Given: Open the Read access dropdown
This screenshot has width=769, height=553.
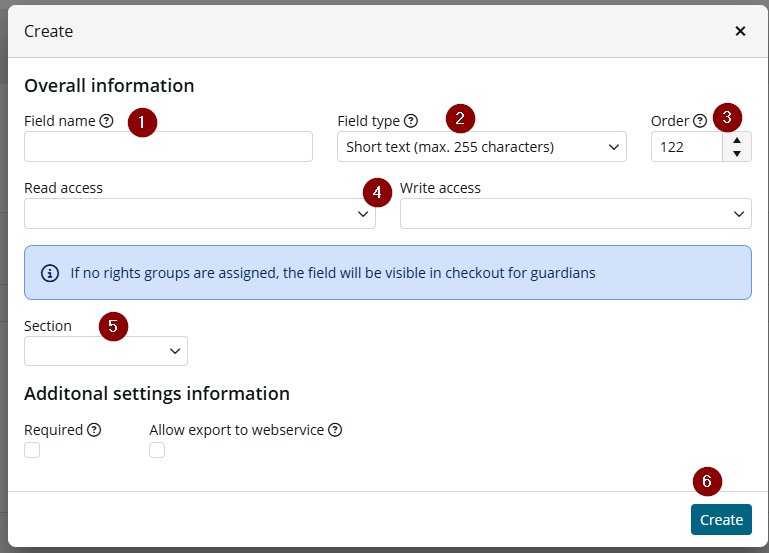Looking at the screenshot, I should coord(200,213).
